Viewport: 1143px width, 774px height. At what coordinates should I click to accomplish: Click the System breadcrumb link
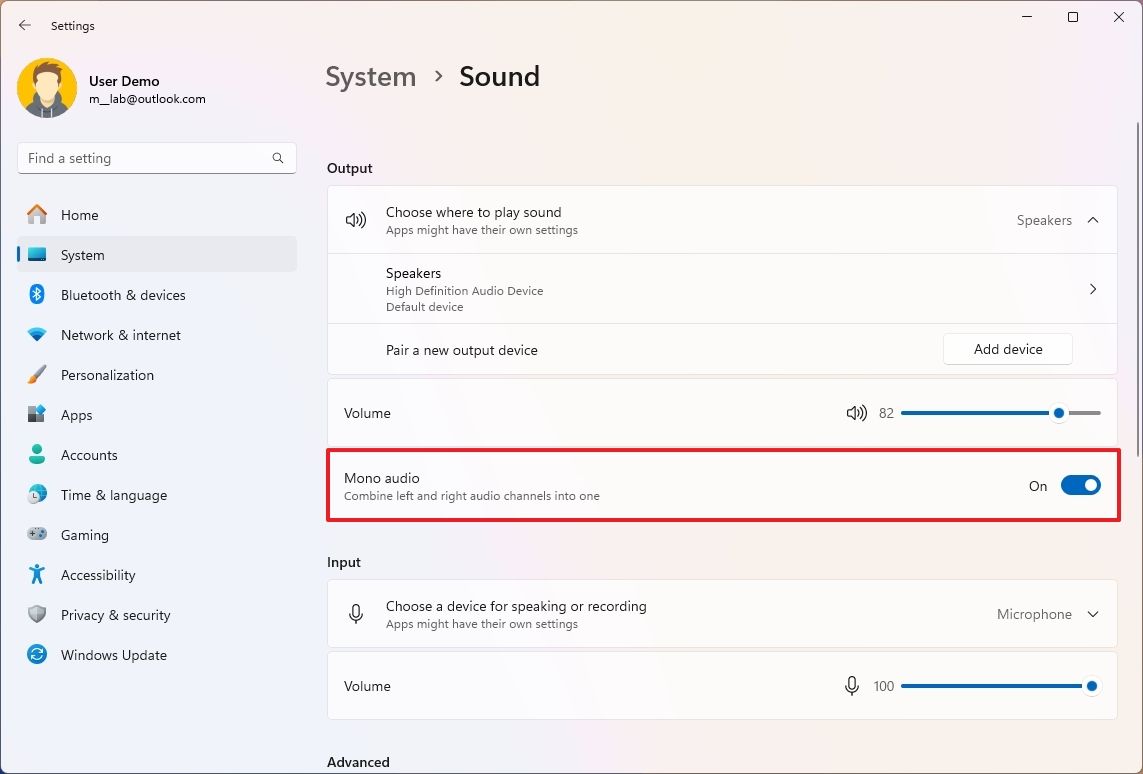click(370, 76)
